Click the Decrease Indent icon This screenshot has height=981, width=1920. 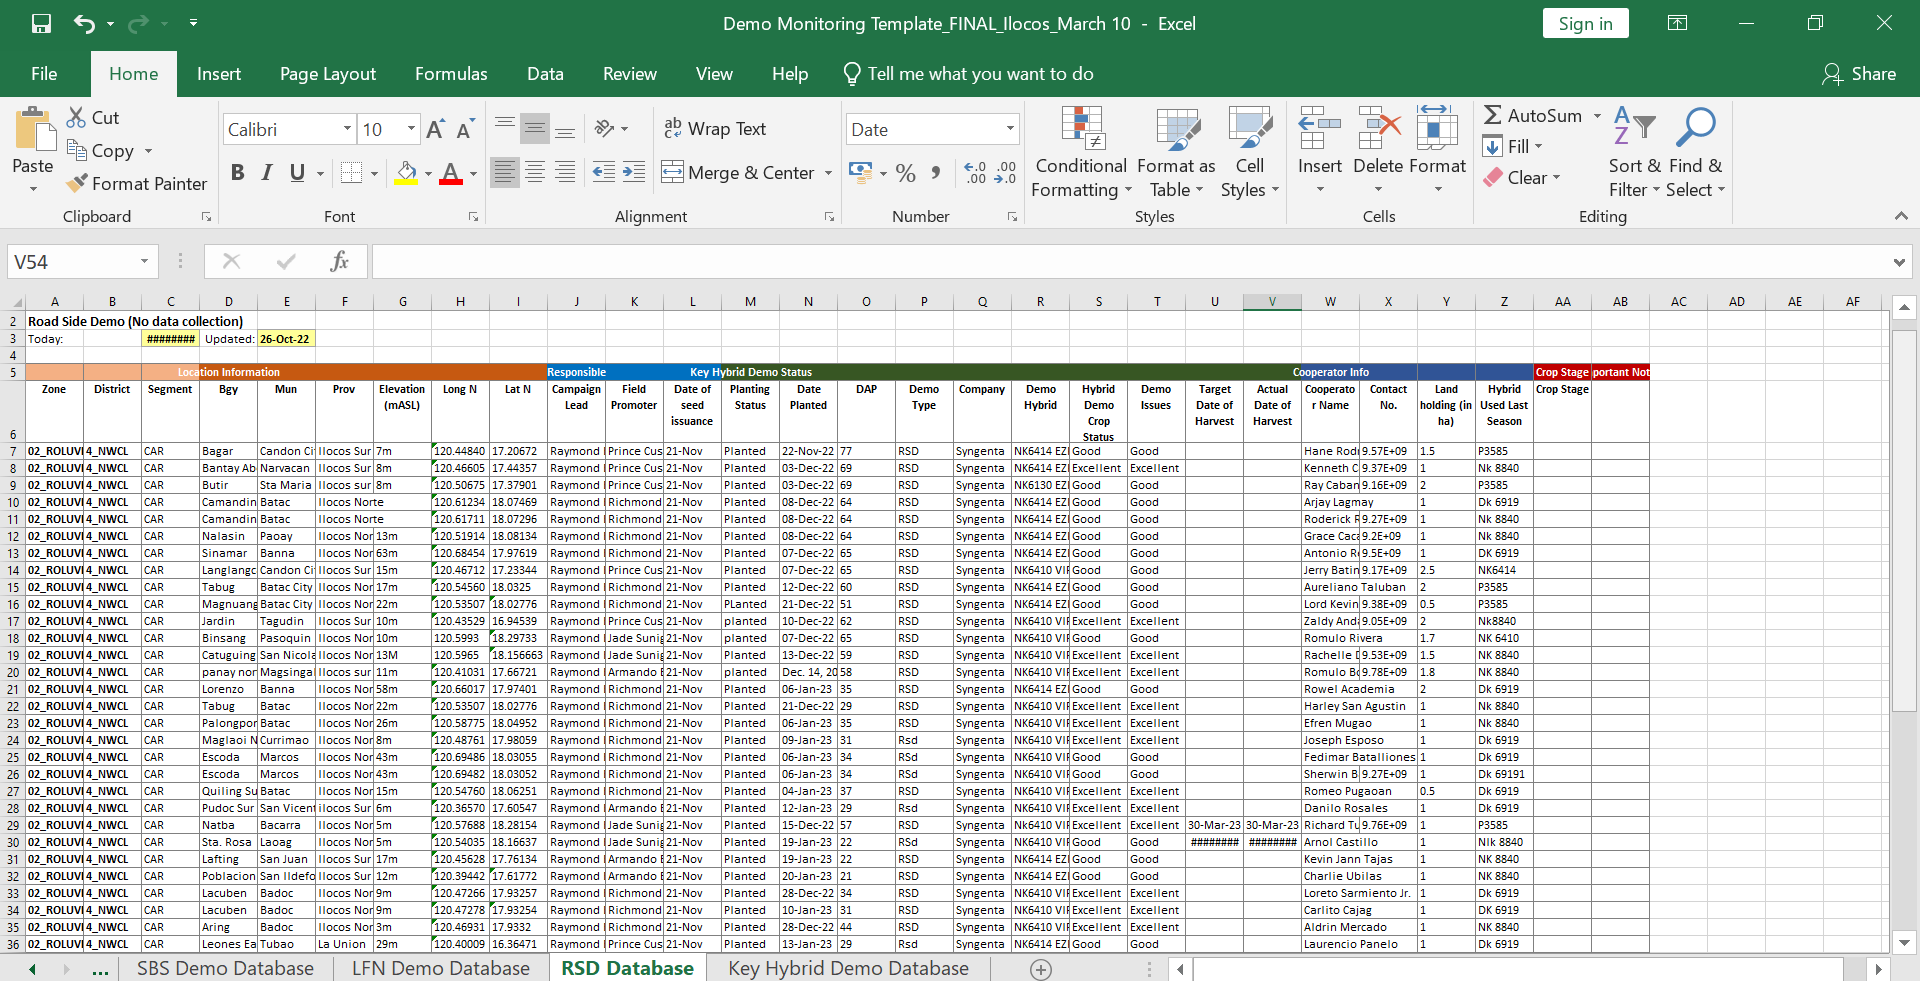click(604, 172)
